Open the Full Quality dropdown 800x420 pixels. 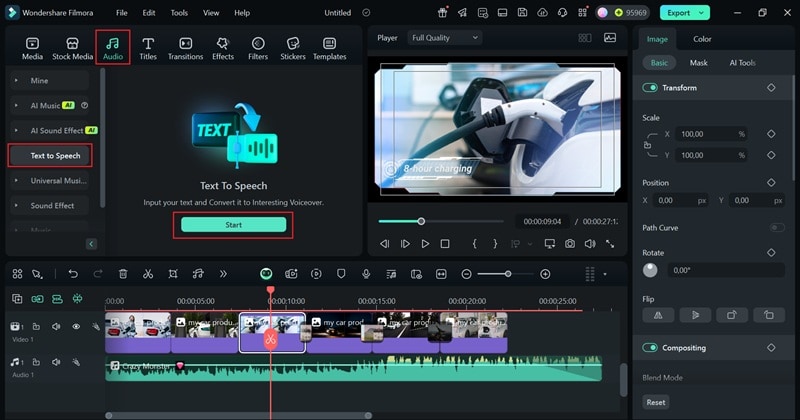click(x=444, y=38)
